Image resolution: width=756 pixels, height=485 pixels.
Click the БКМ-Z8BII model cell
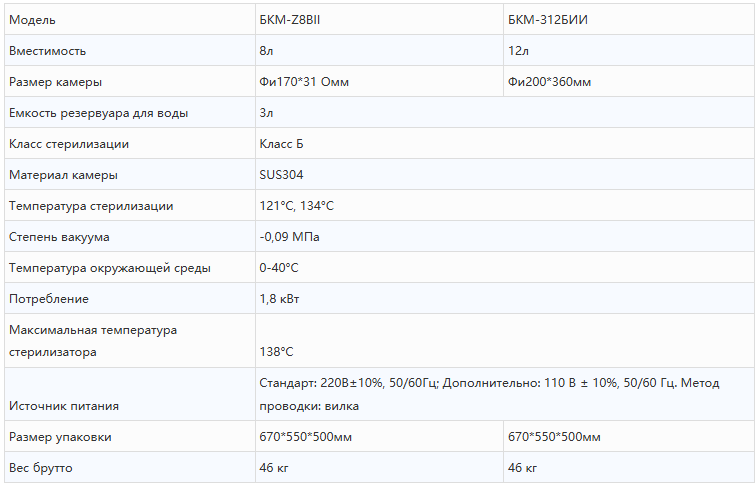coord(379,19)
